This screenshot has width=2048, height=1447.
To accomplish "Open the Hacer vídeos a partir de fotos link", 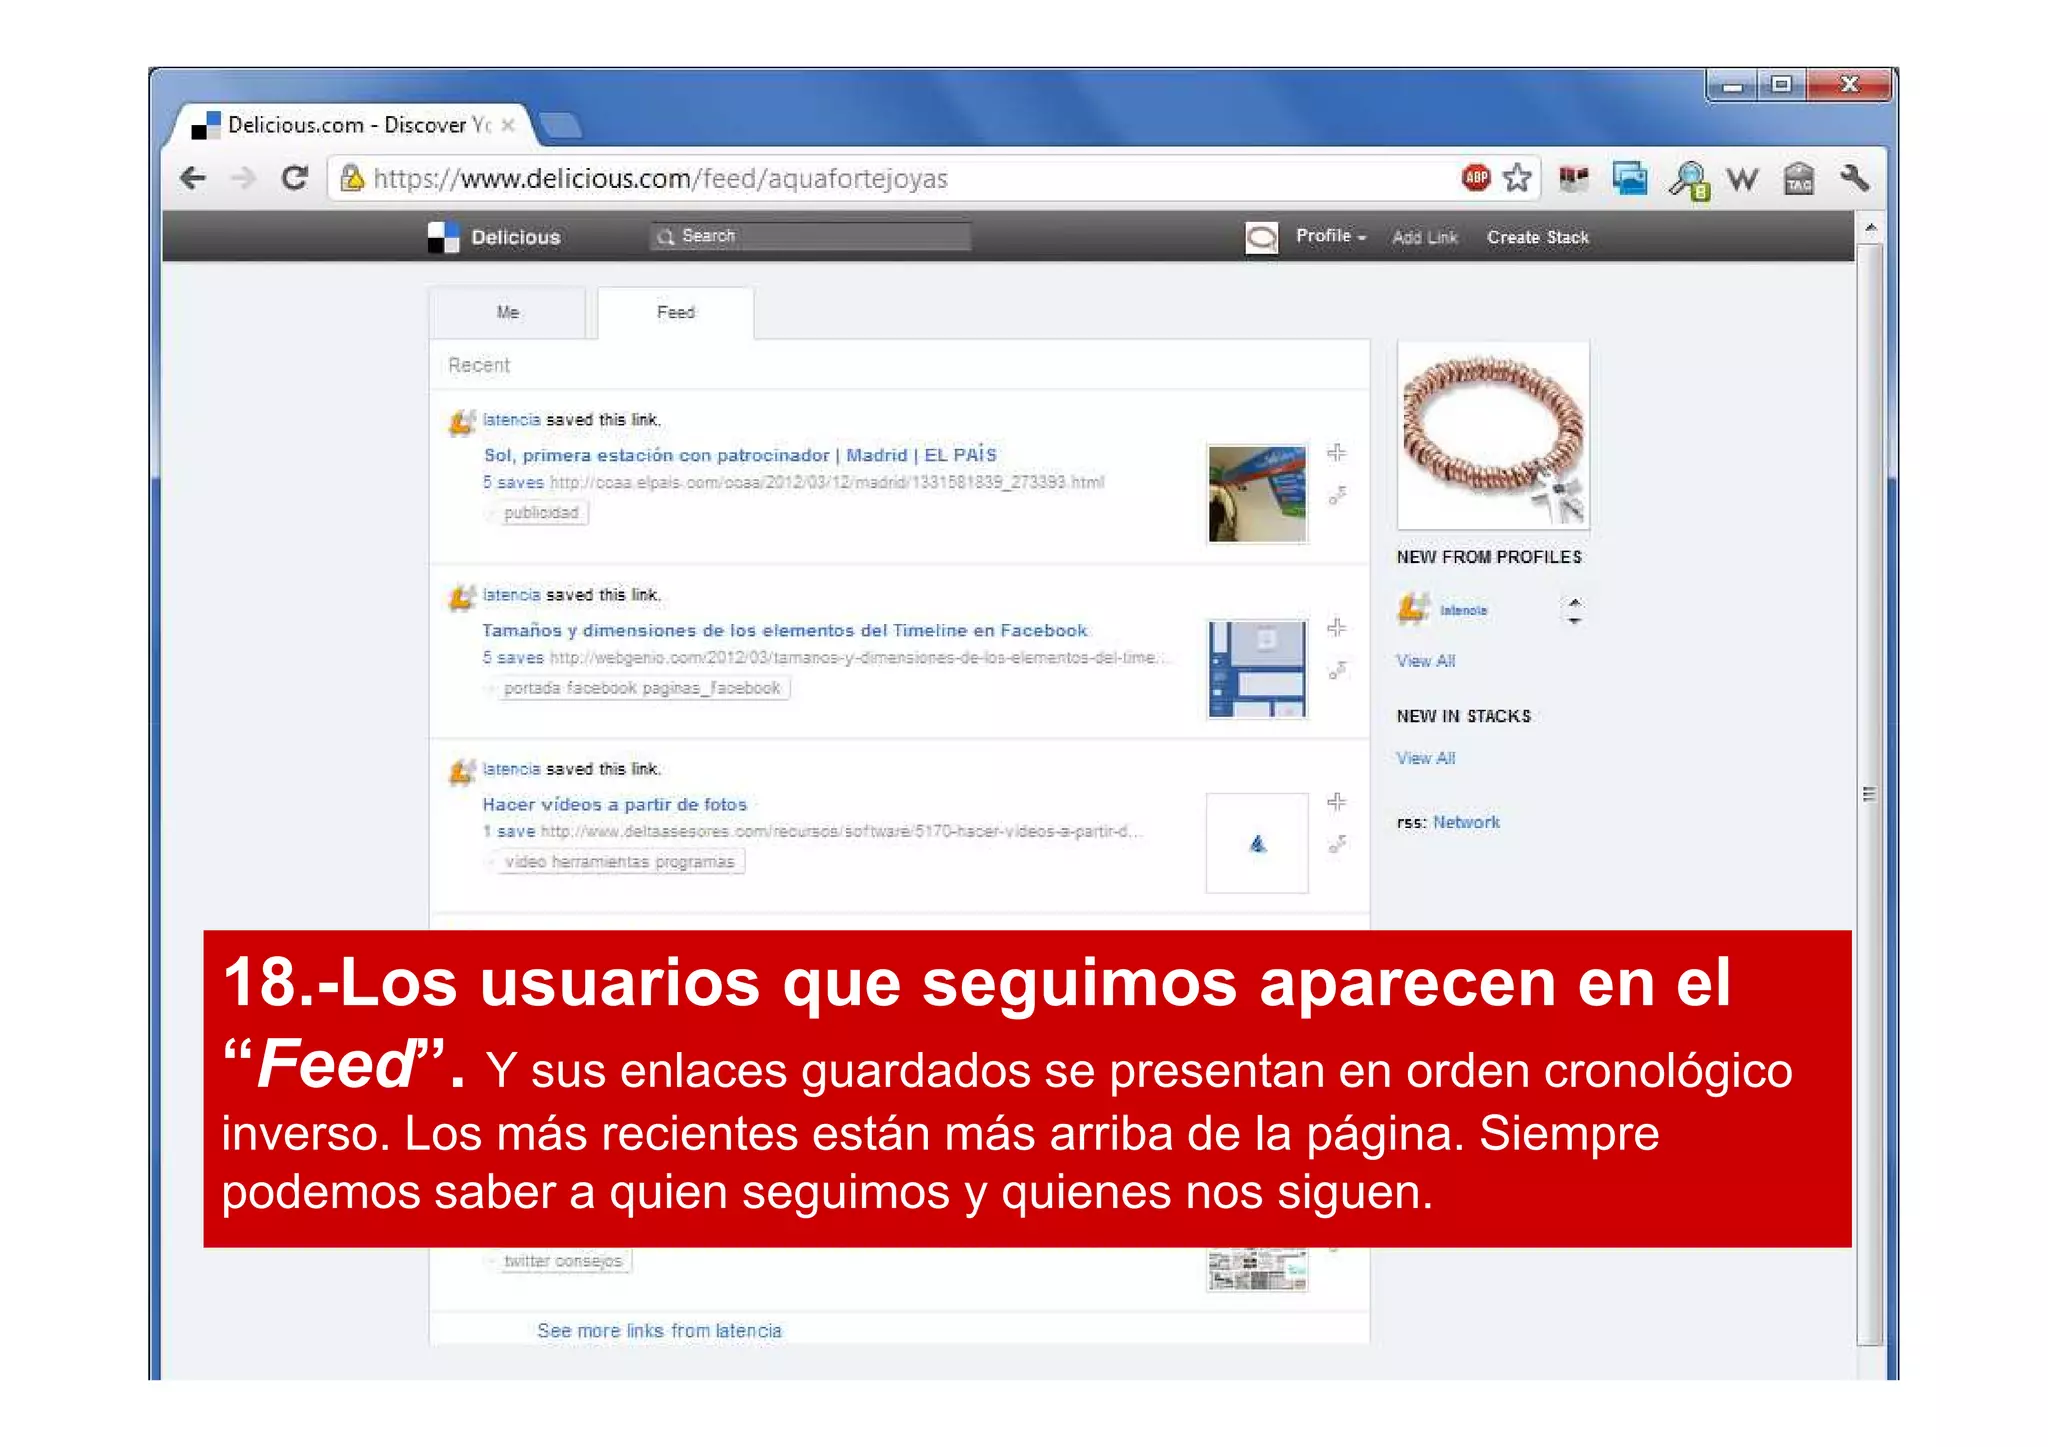I will click(x=614, y=804).
